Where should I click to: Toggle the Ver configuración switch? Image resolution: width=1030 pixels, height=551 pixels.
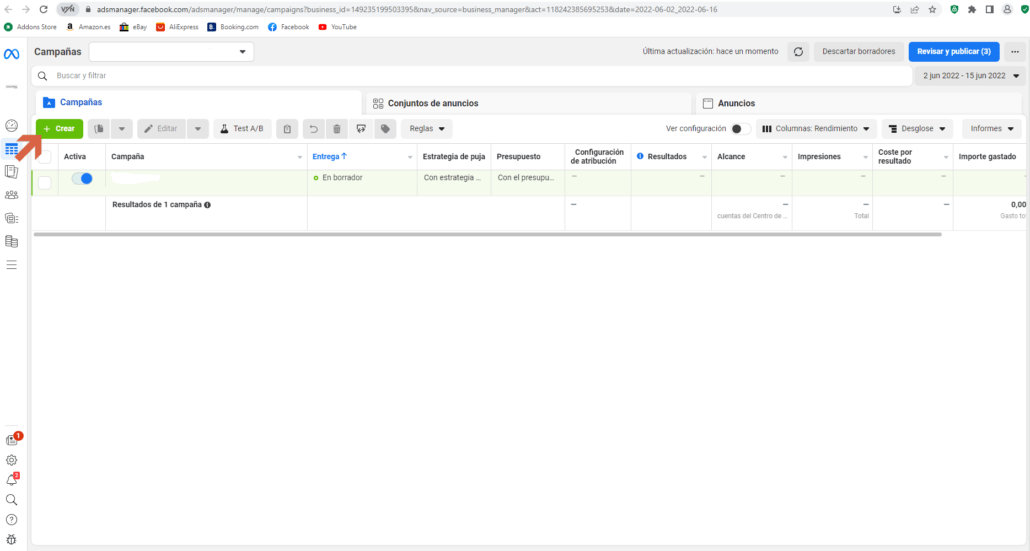pyautogui.click(x=740, y=129)
